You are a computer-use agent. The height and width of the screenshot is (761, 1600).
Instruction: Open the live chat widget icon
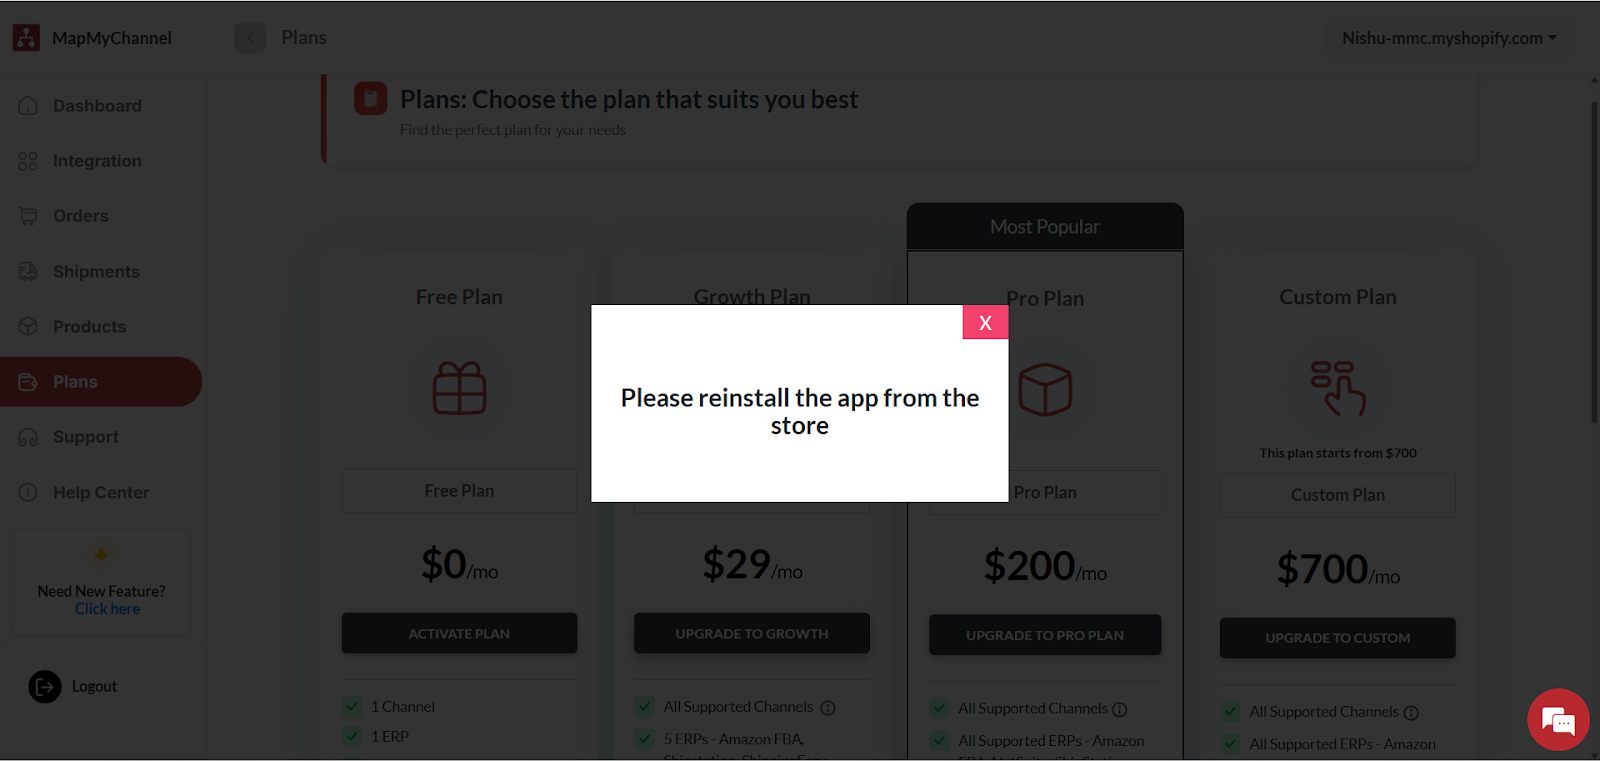1558,720
